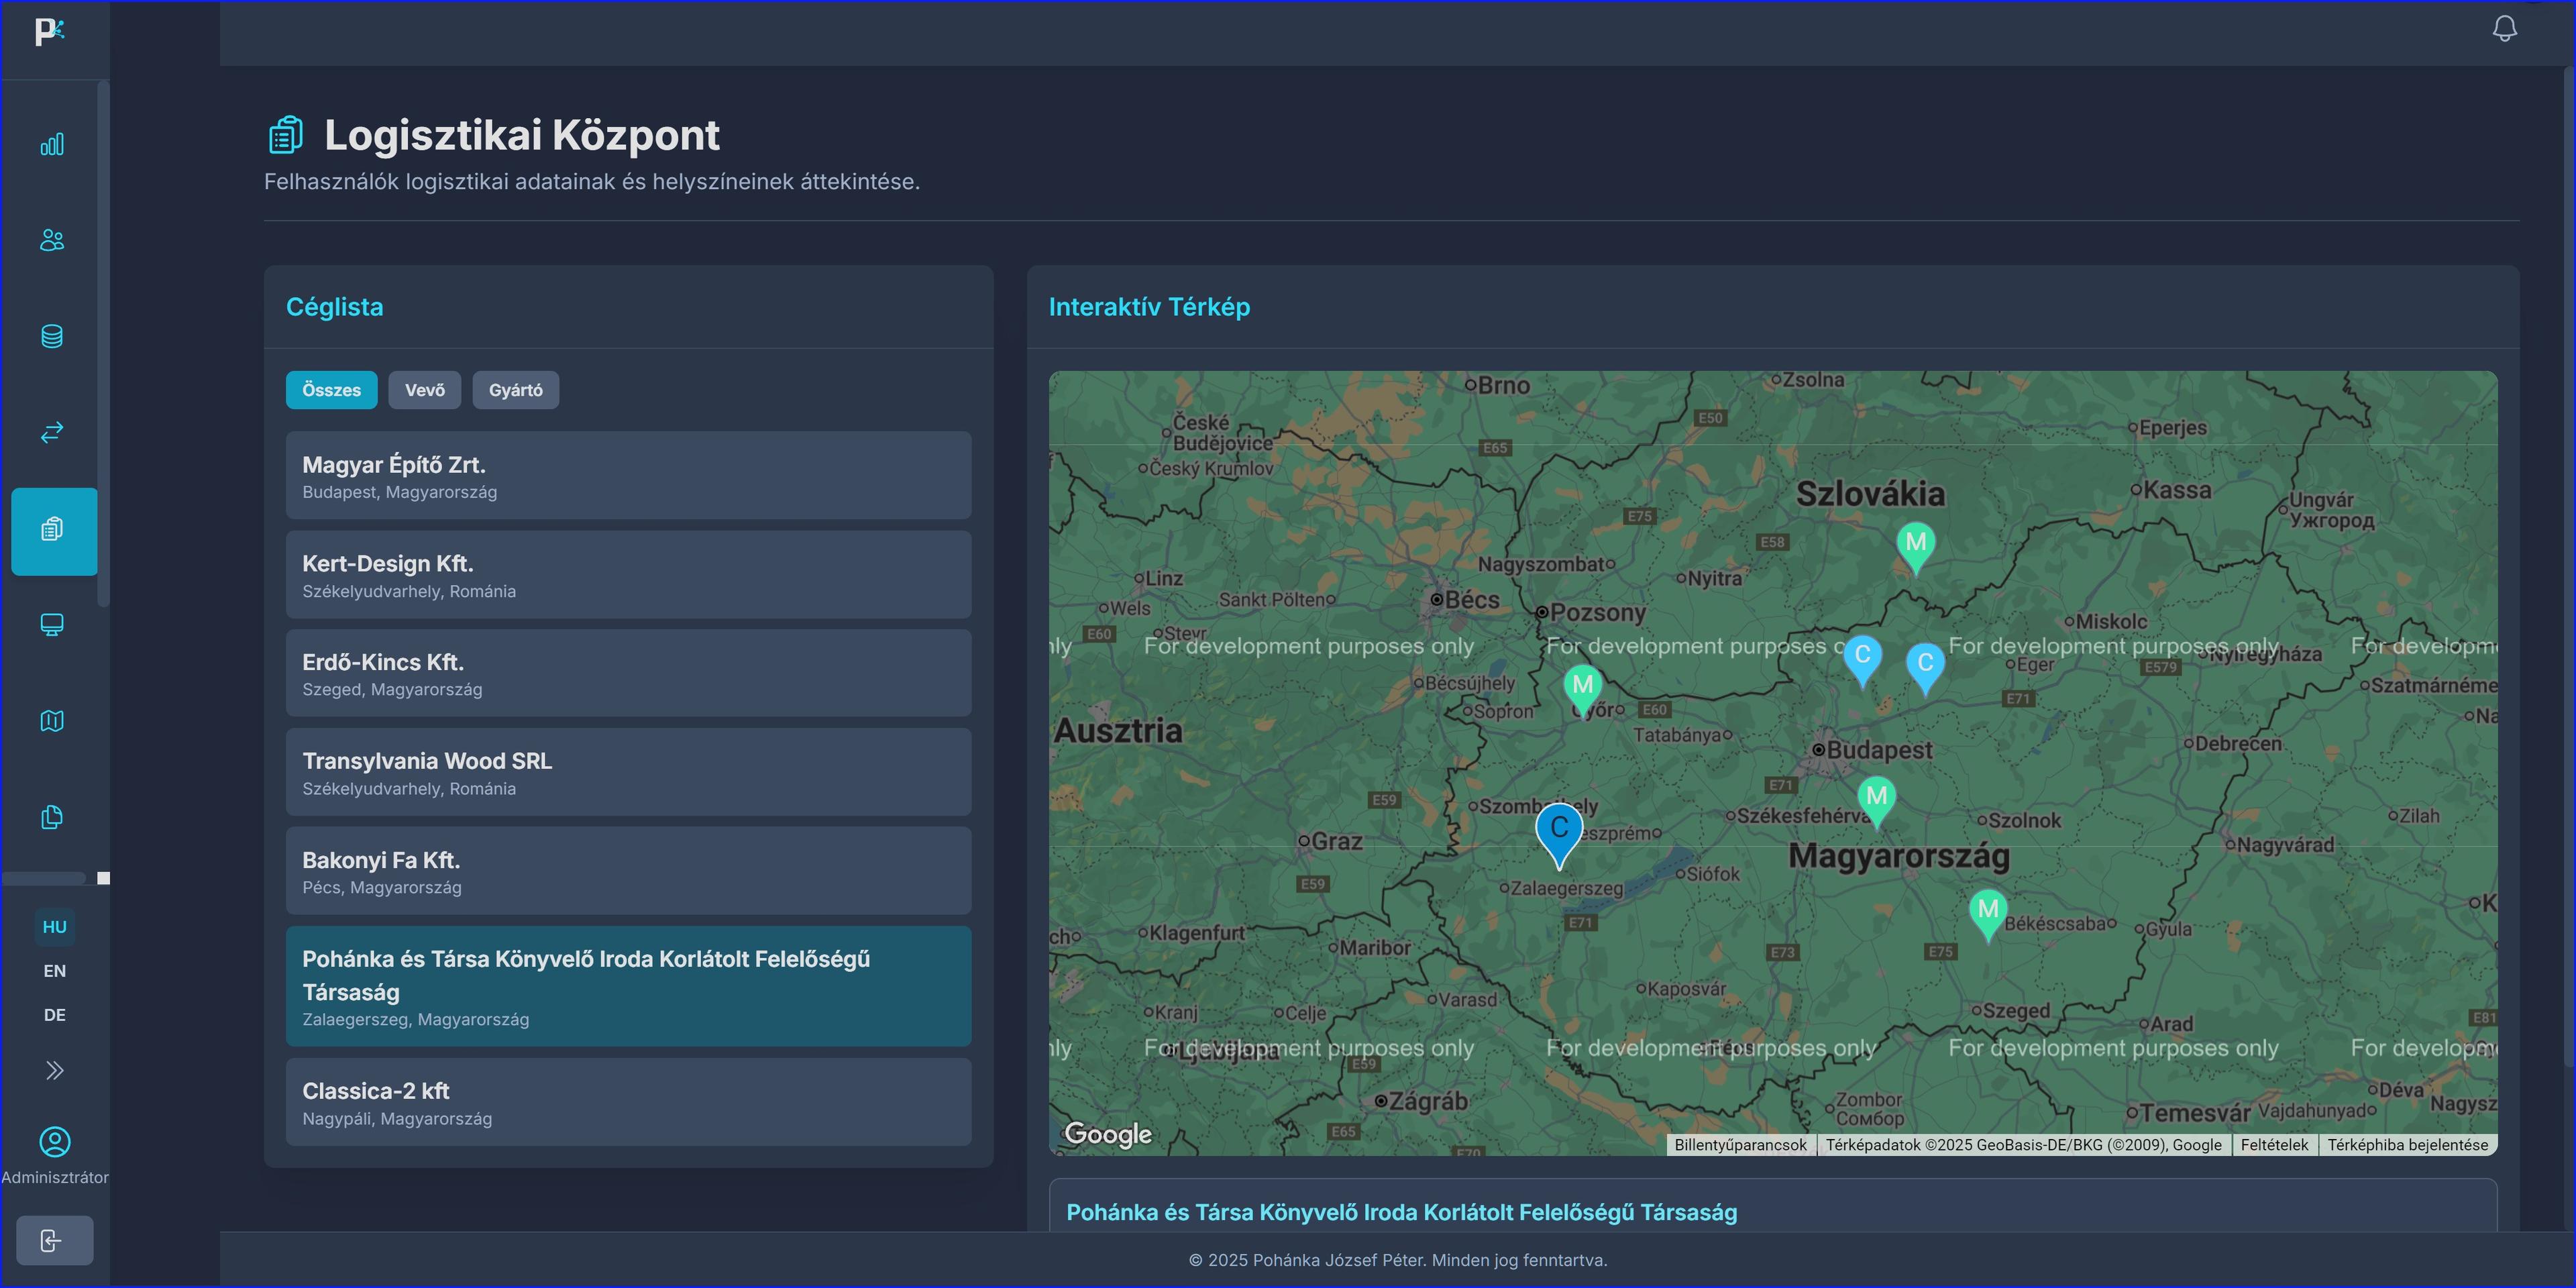Switch language to EN

[54, 971]
